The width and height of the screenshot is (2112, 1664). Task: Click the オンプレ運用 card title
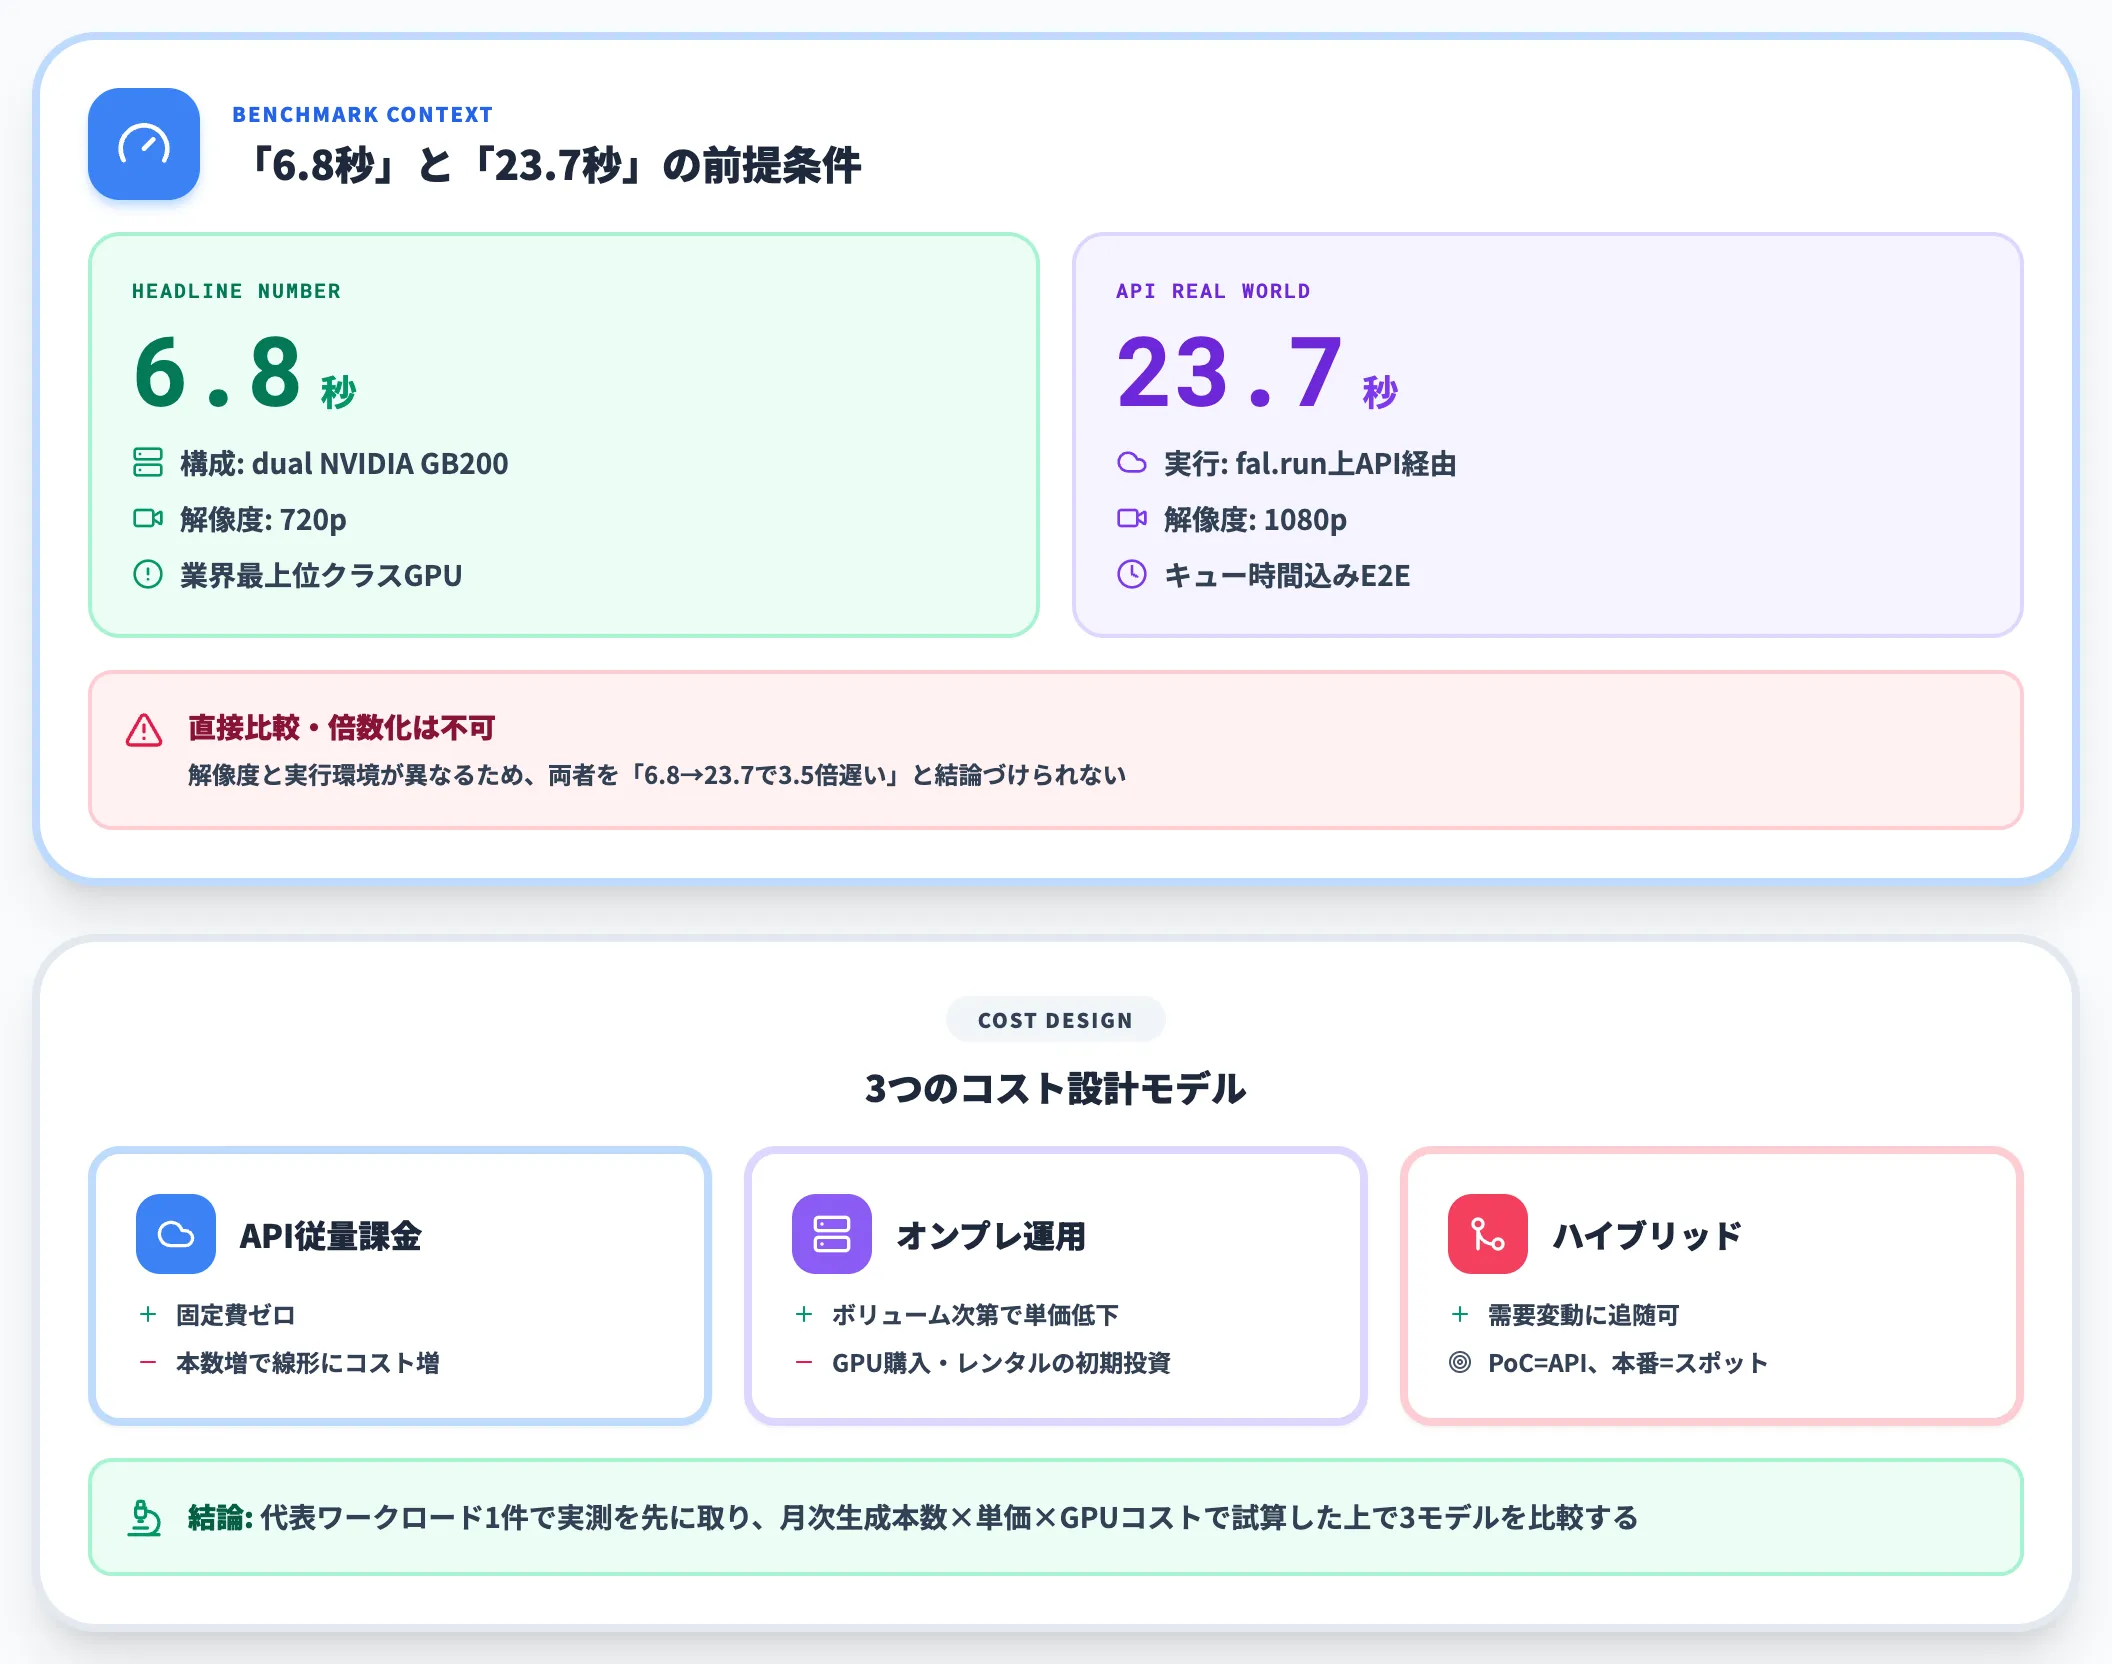coord(991,1236)
